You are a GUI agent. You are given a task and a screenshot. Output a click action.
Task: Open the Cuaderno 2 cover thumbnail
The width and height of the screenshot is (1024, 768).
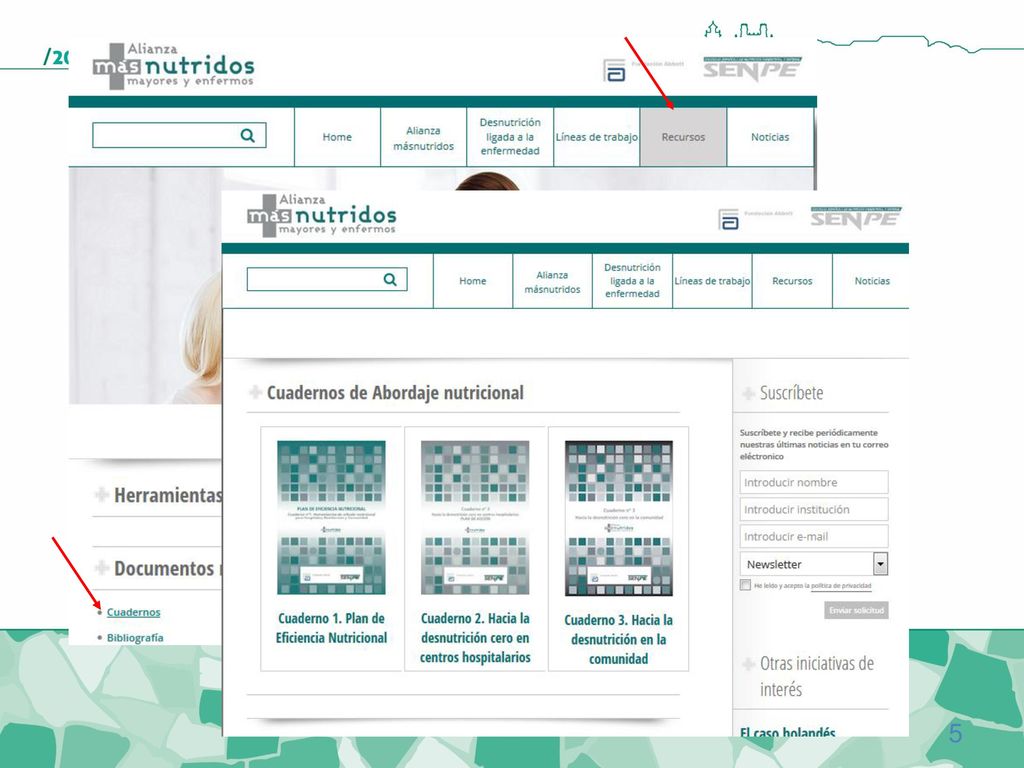pyautogui.click(x=475, y=517)
